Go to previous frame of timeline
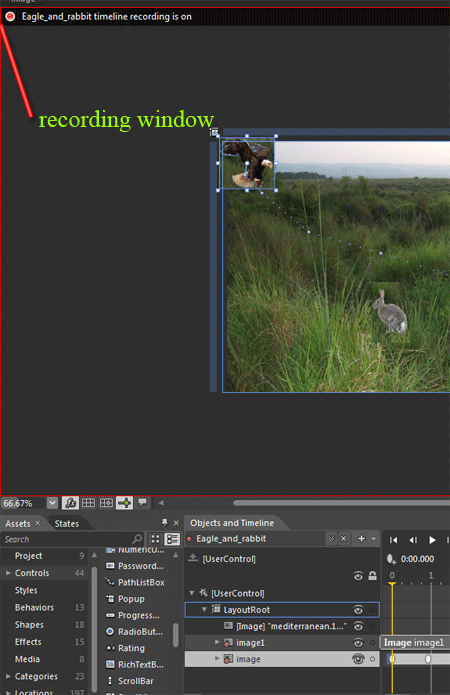The height and width of the screenshot is (695, 450). (413, 539)
